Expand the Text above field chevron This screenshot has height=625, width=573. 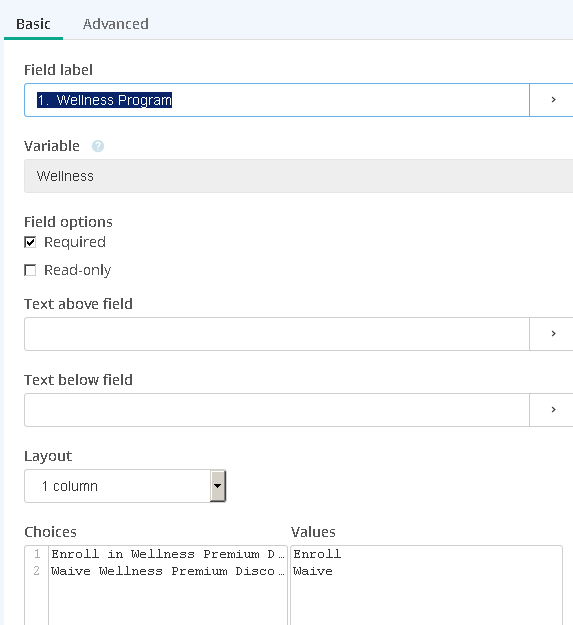(x=553, y=334)
